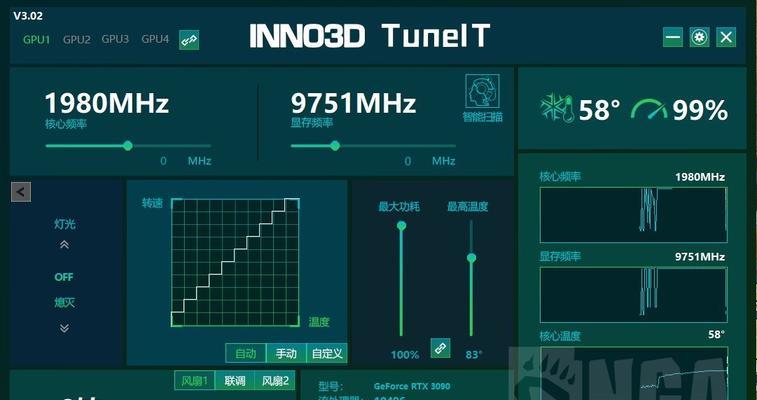The width and height of the screenshot is (757, 400).
Task: Click the 100% power limit value
Action: 405,355
